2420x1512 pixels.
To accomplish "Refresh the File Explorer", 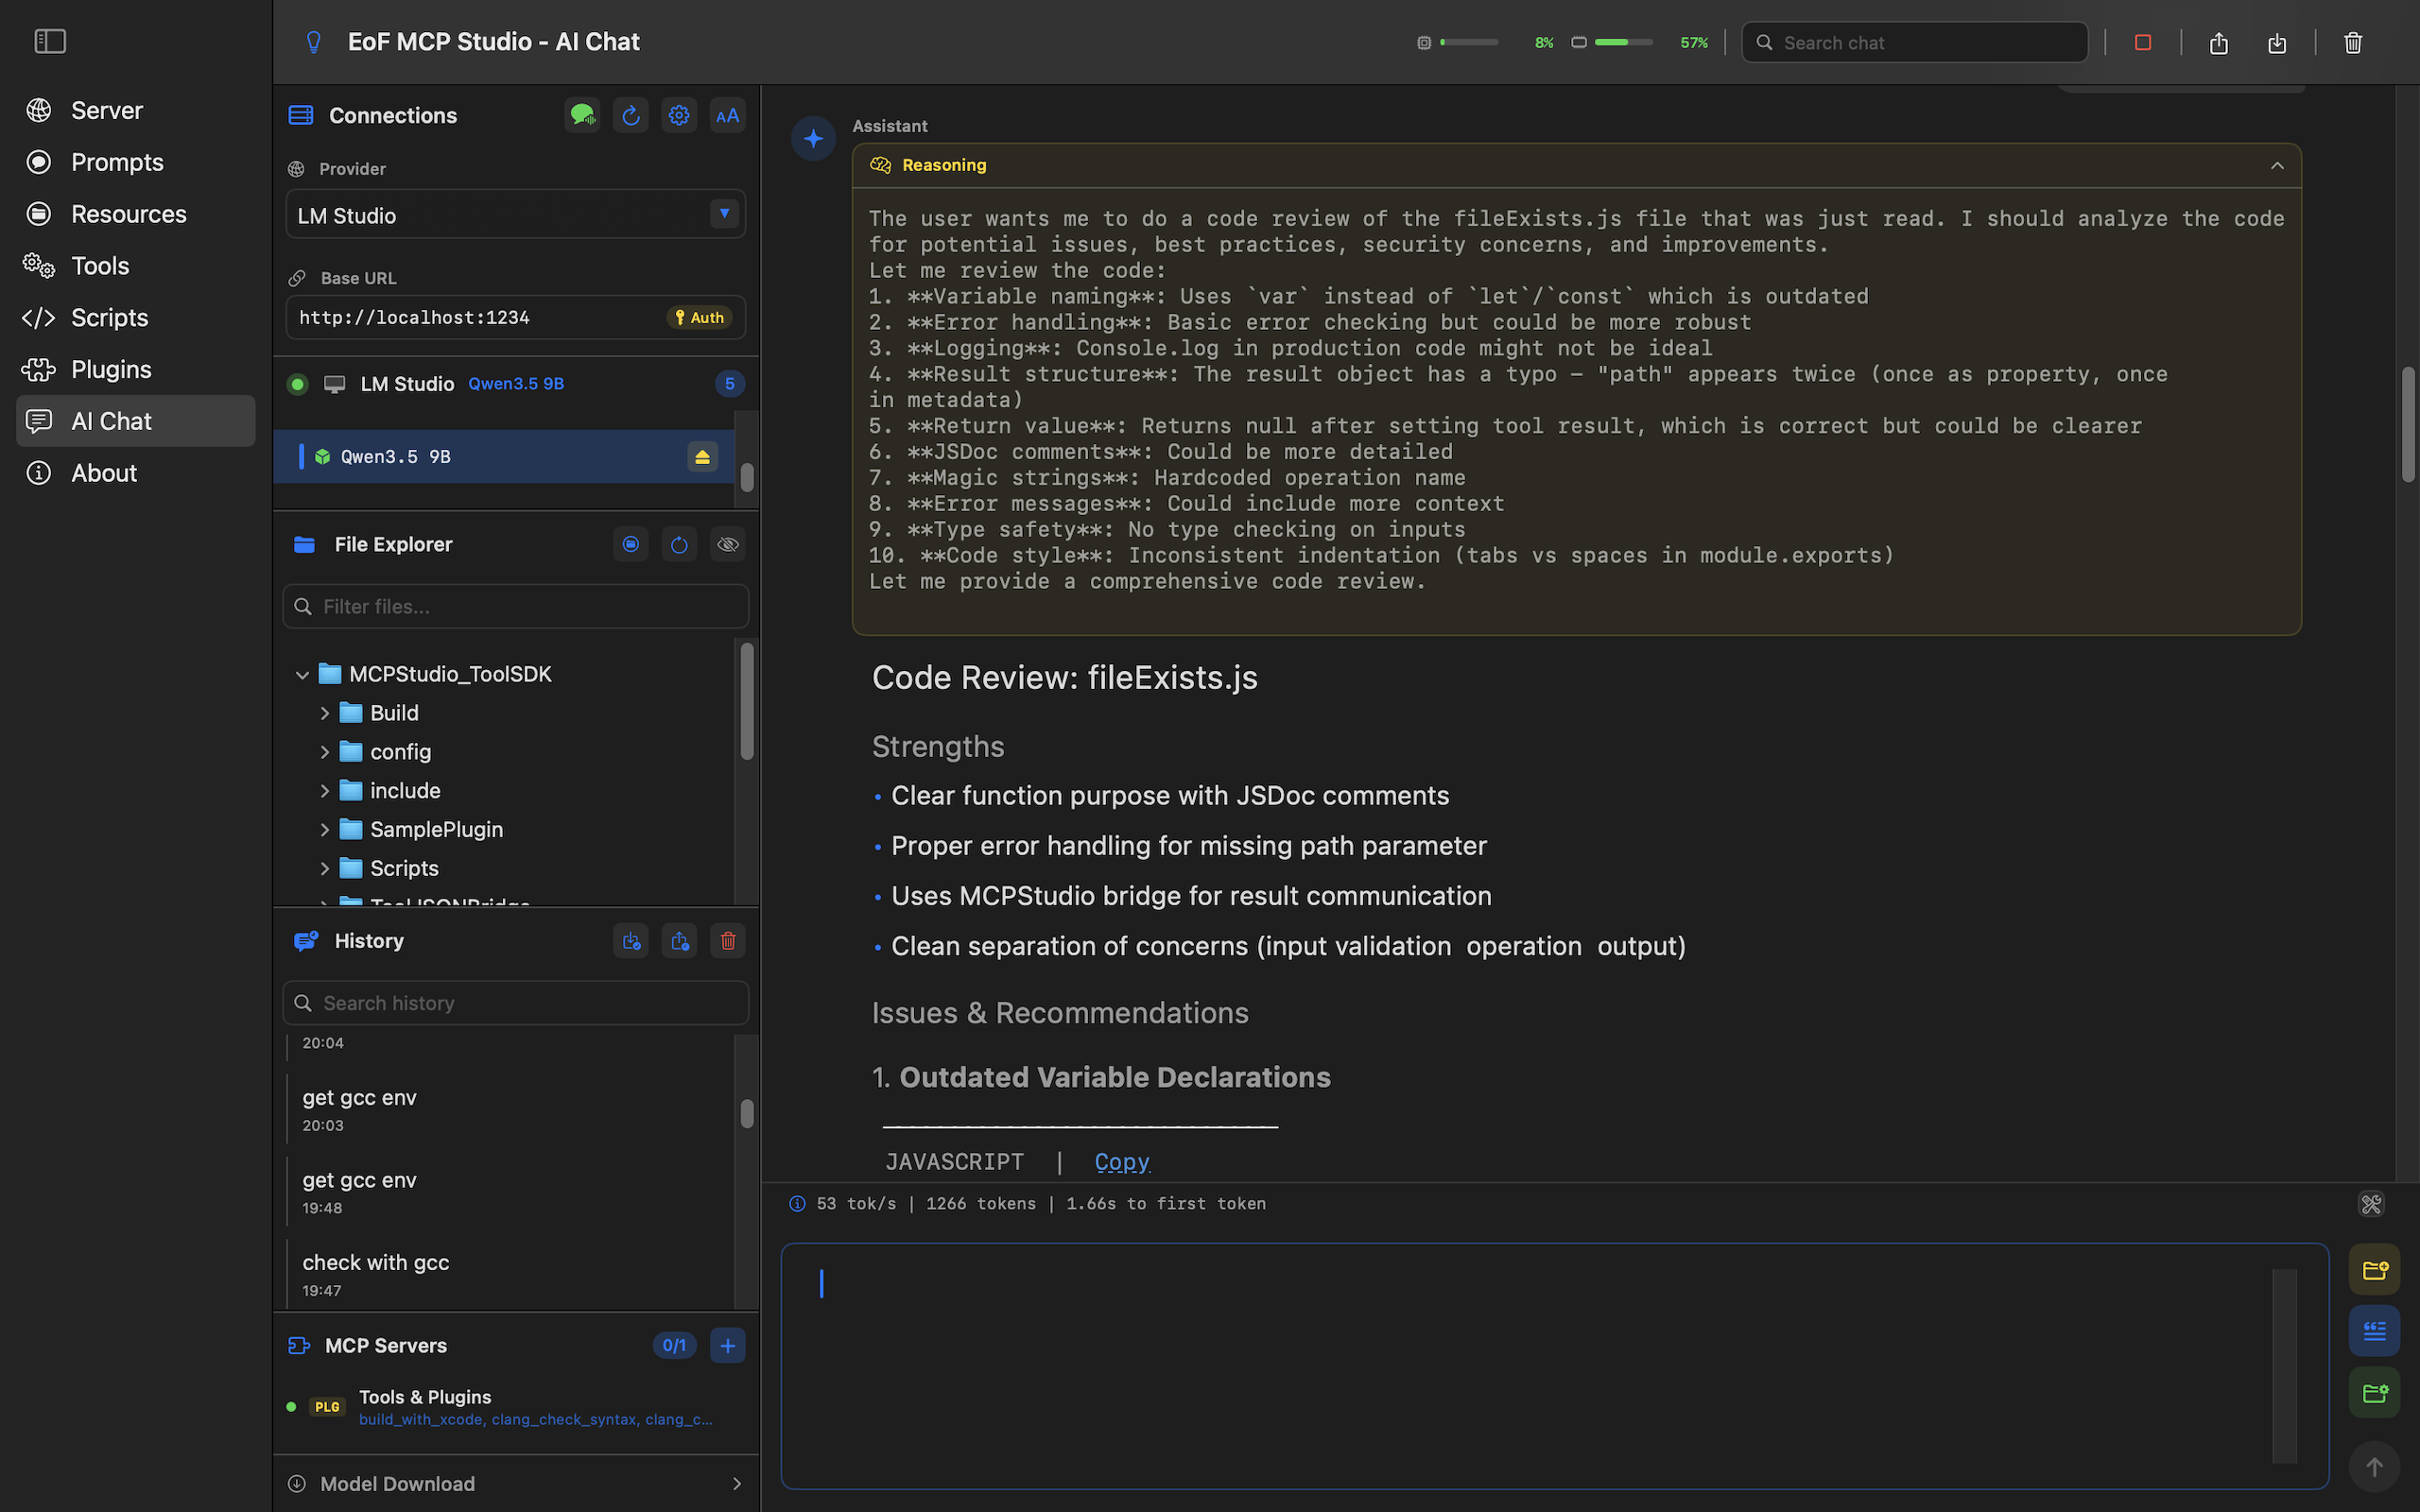I will 679,544.
